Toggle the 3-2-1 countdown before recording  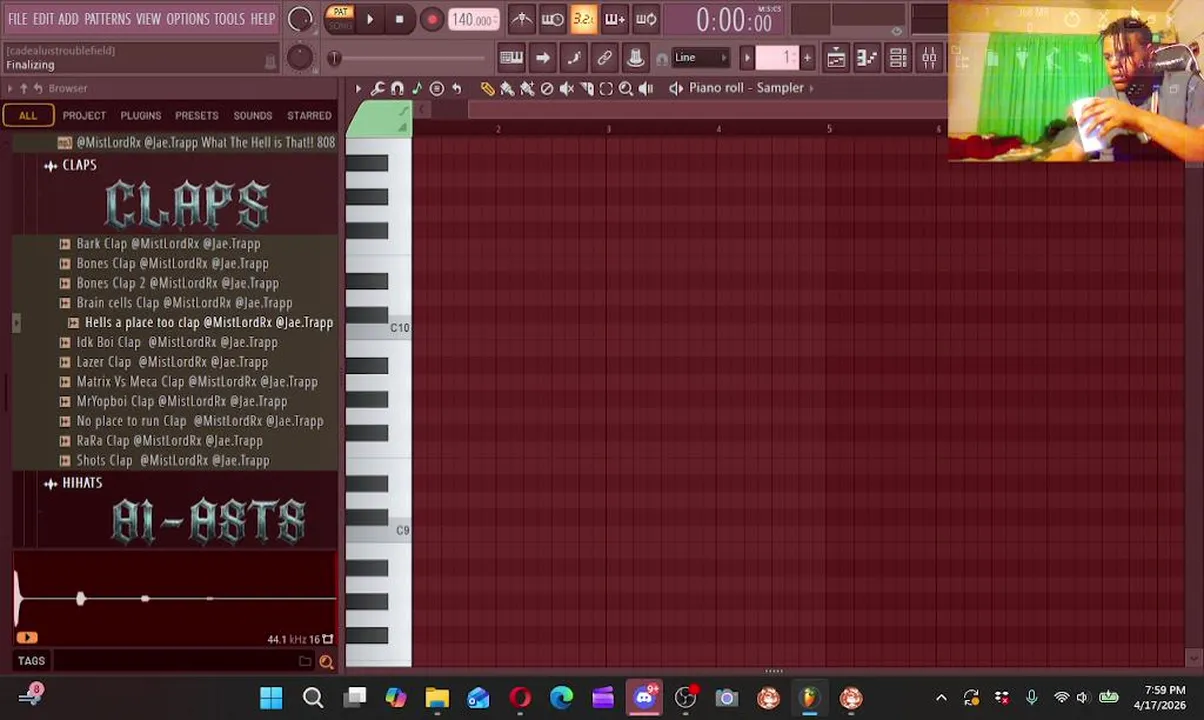coord(584,19)
